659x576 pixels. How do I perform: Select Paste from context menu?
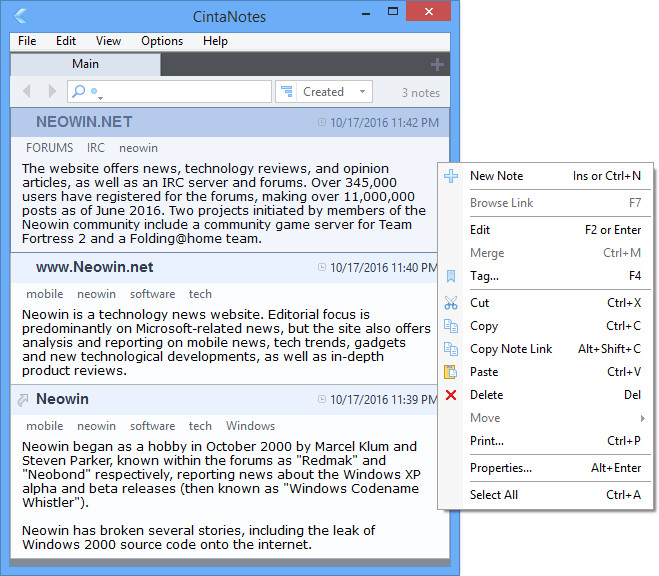pos(546,372)
